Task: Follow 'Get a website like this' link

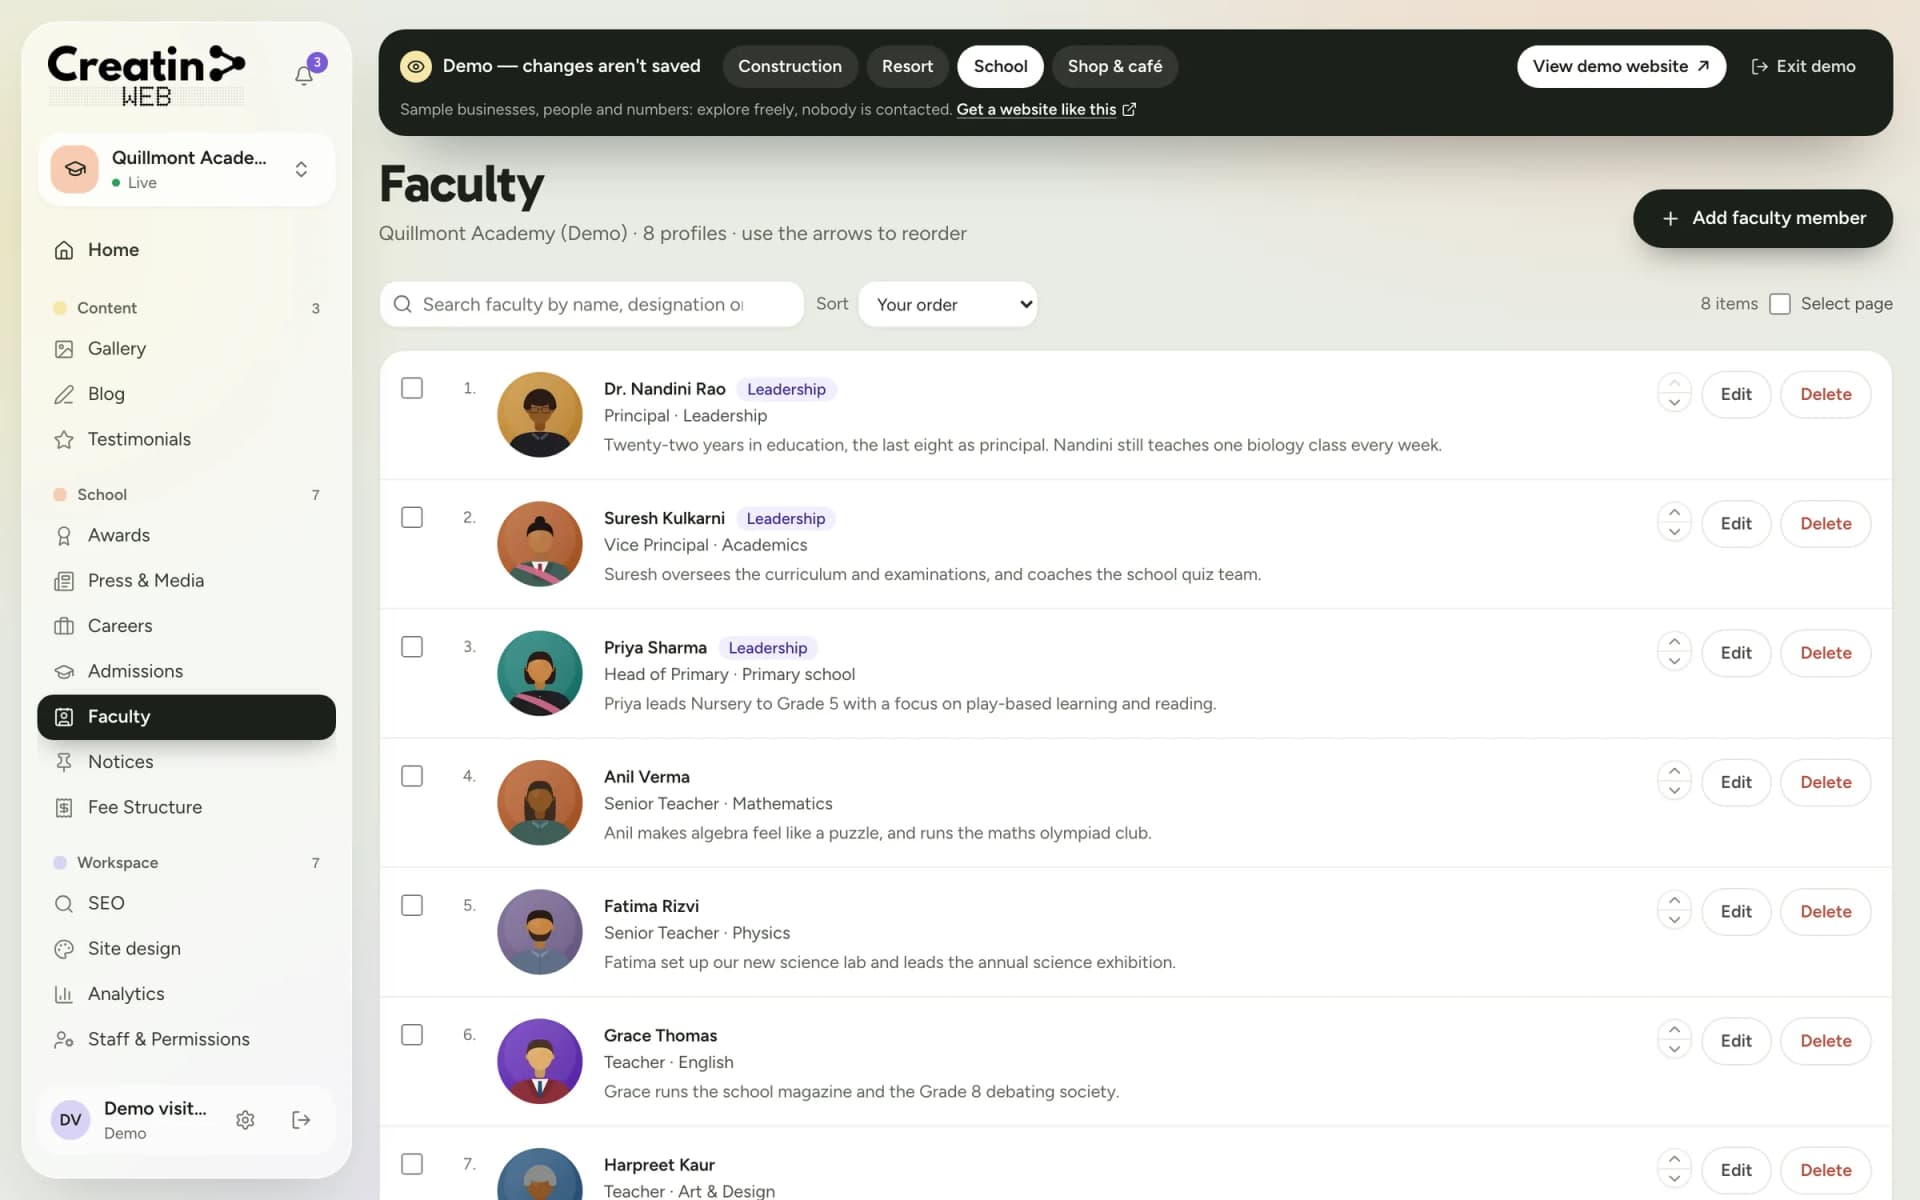Action: [1046, 109]
